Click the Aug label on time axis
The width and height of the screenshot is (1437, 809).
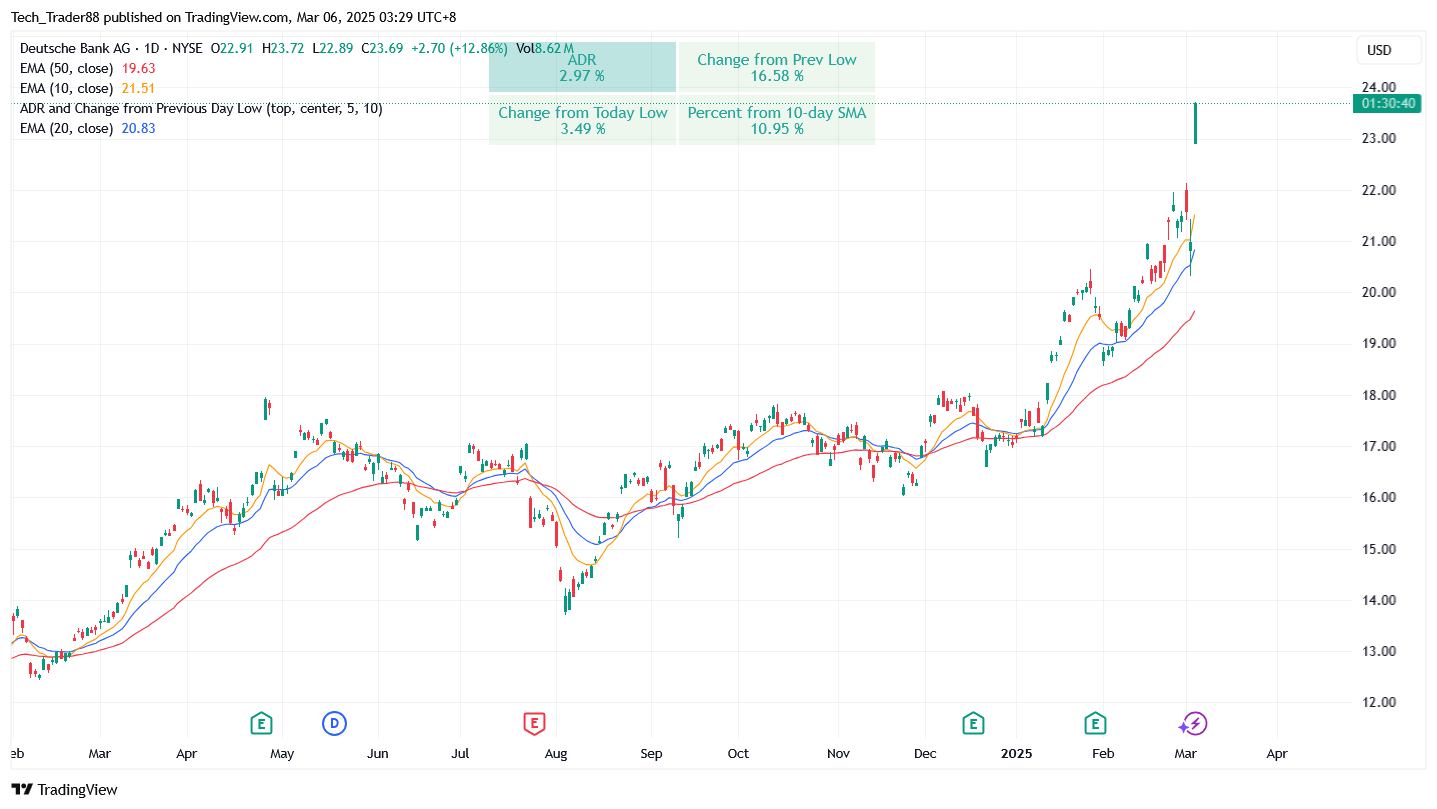[x=556, y=753]
